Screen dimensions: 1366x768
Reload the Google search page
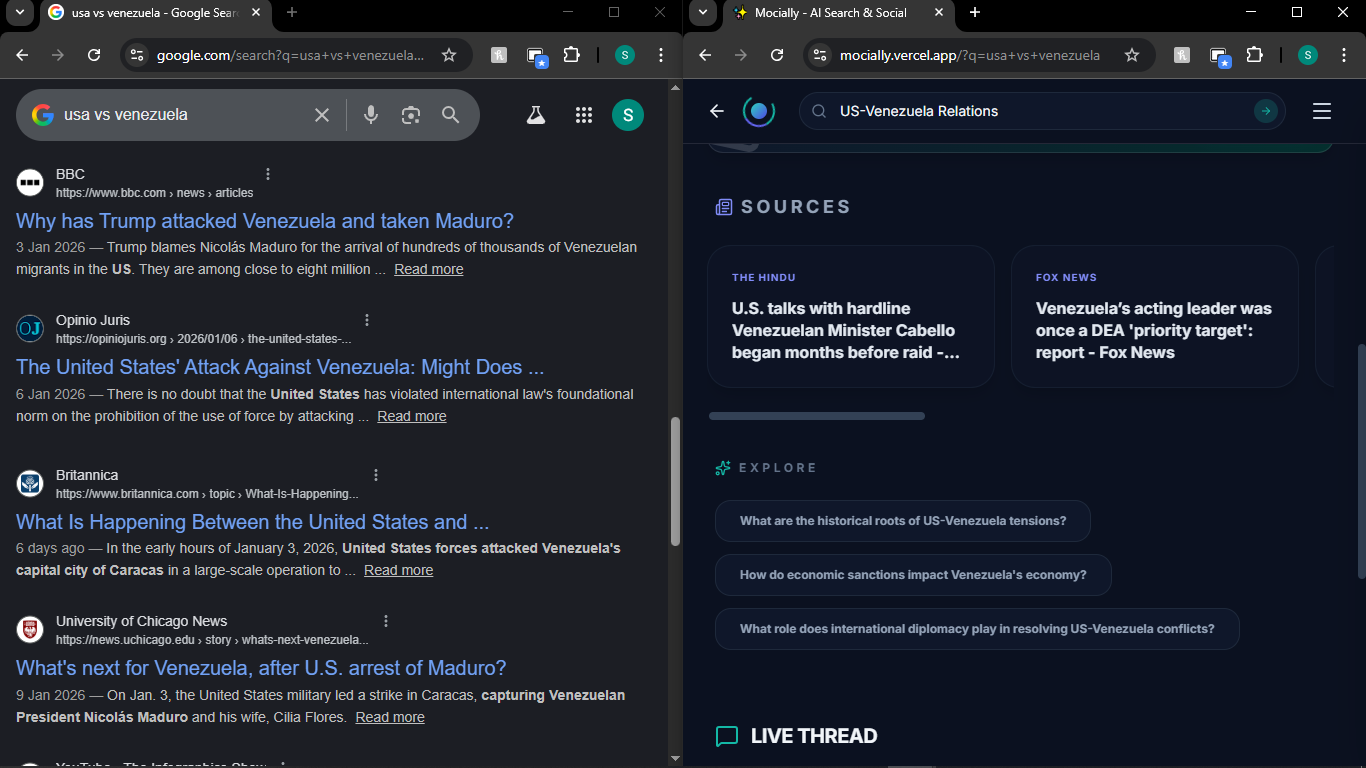tap(94, 55)
